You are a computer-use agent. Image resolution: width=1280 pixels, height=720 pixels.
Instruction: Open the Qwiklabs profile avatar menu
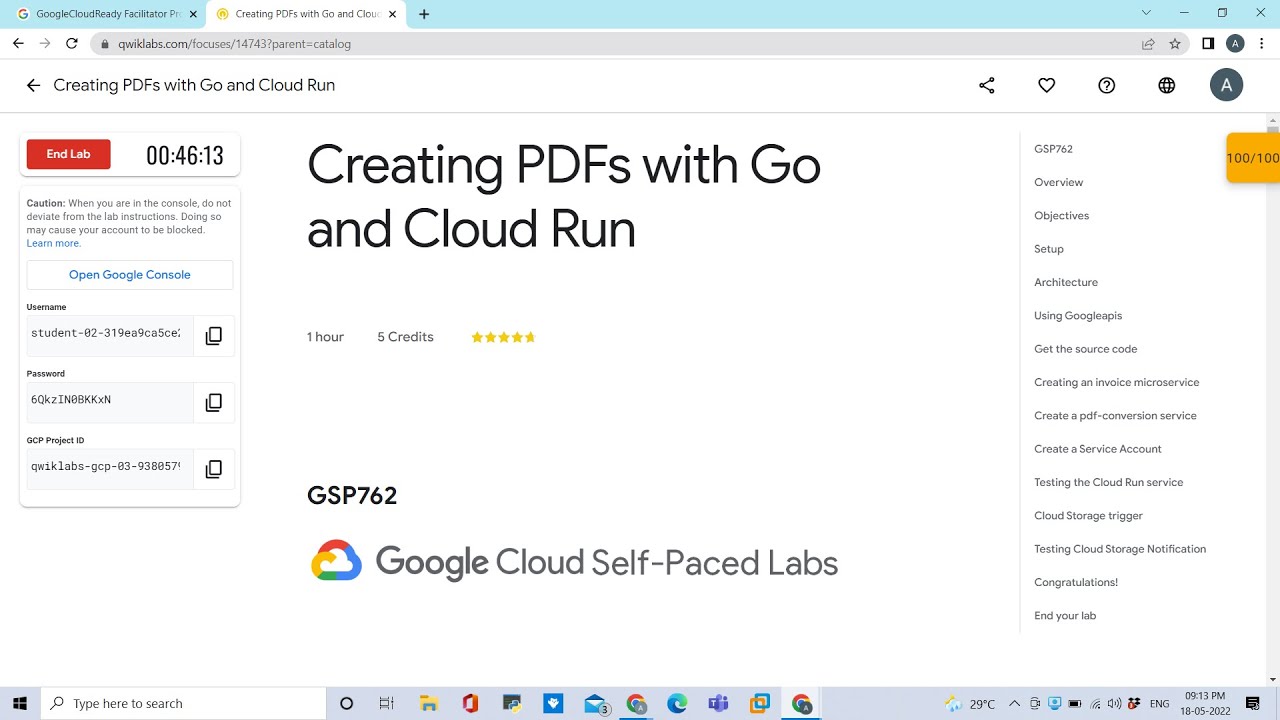[1226, 85]
